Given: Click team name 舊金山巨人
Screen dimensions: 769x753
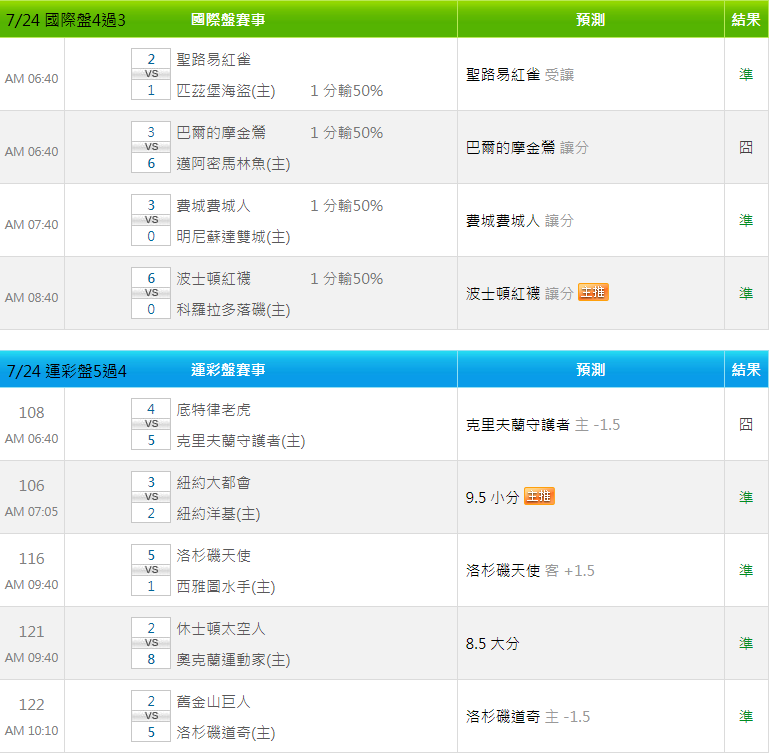Looking at the screenshot, I should click(x=213, y=701).
